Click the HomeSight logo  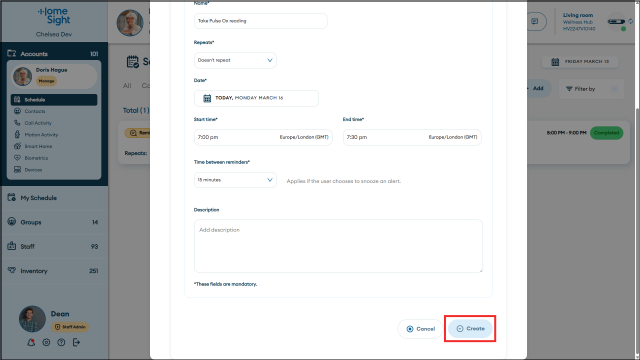(54, 17)
